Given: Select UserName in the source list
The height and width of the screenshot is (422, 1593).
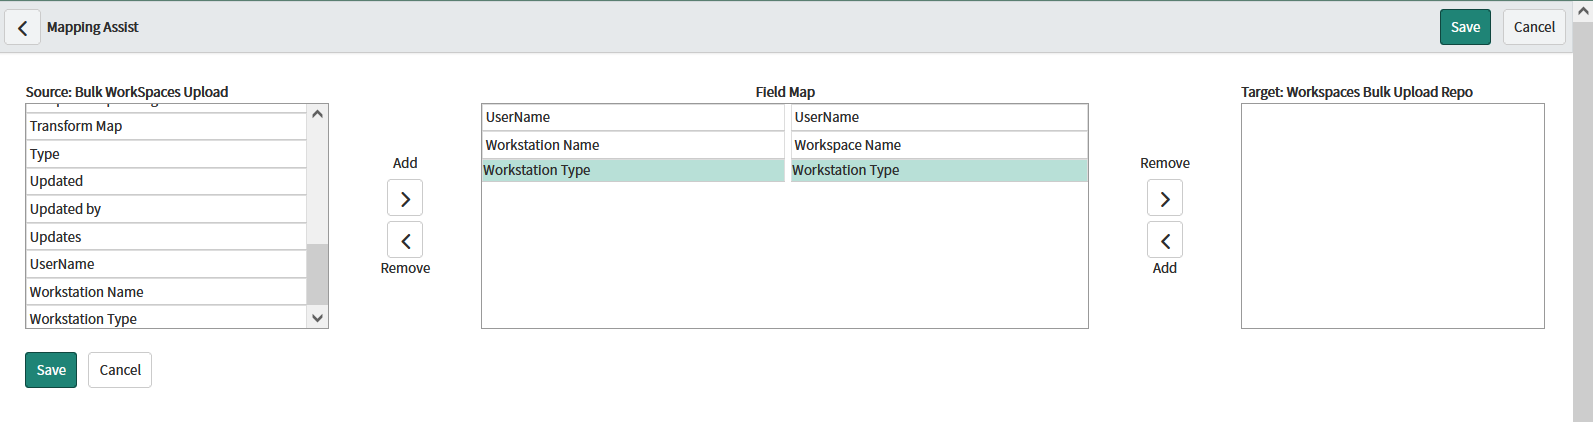Looking at the screenshot, I should (x=166, y=264).
